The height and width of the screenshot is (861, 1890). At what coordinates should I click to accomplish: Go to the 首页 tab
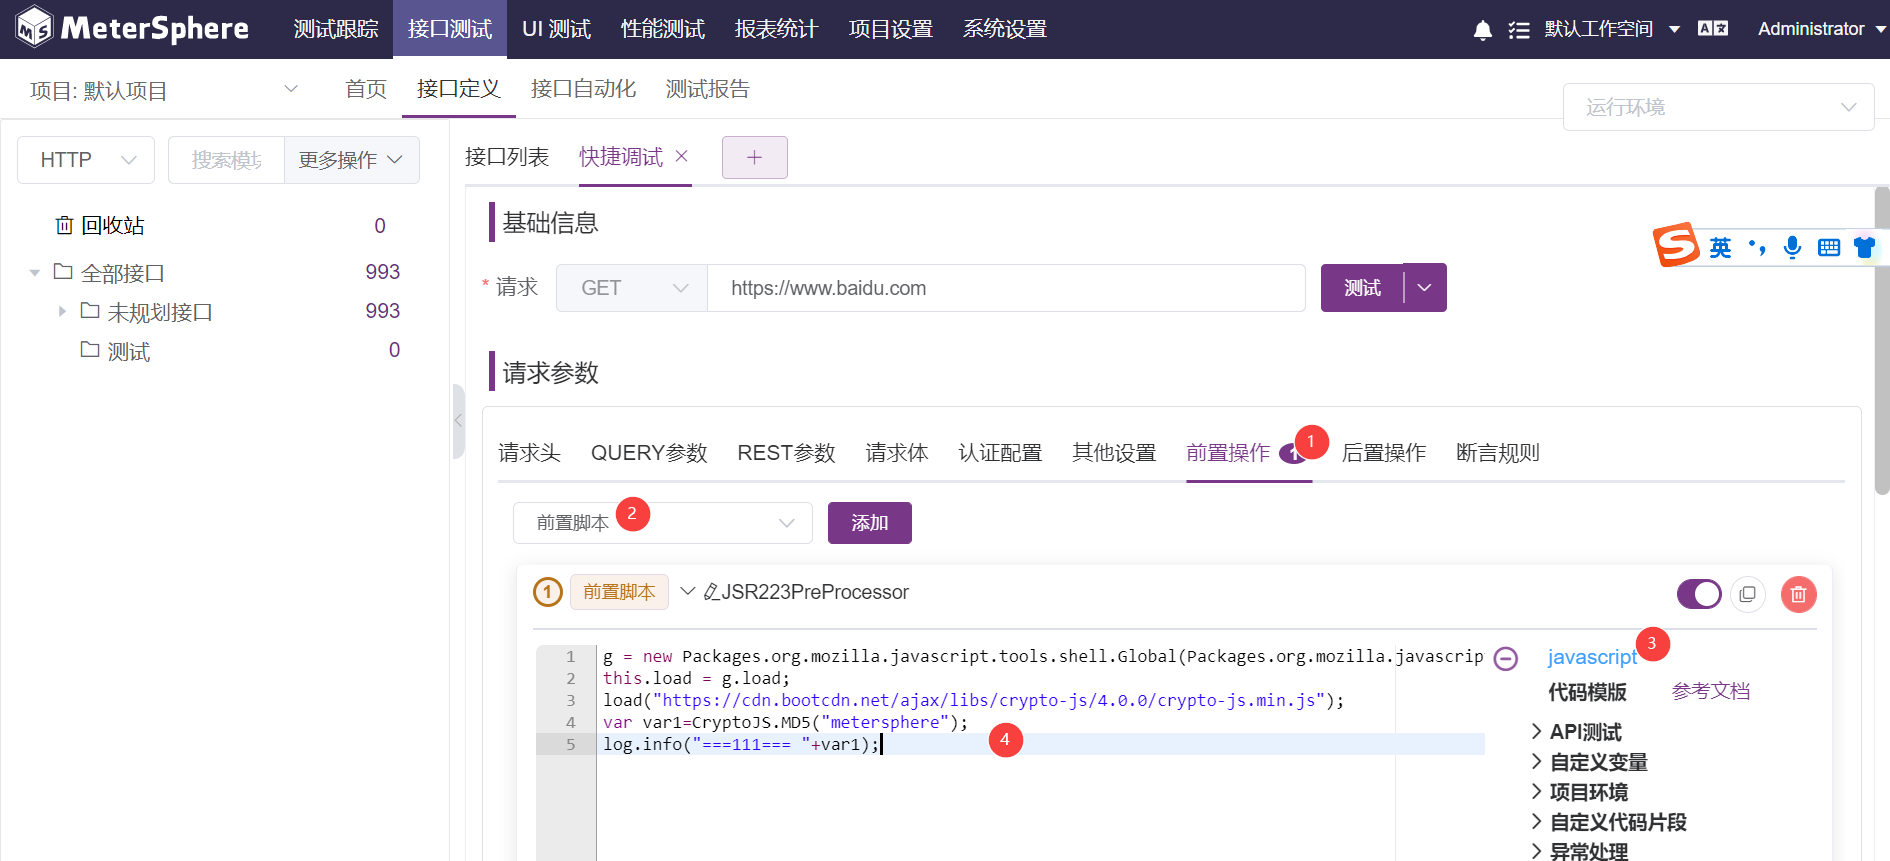(366, 89)
